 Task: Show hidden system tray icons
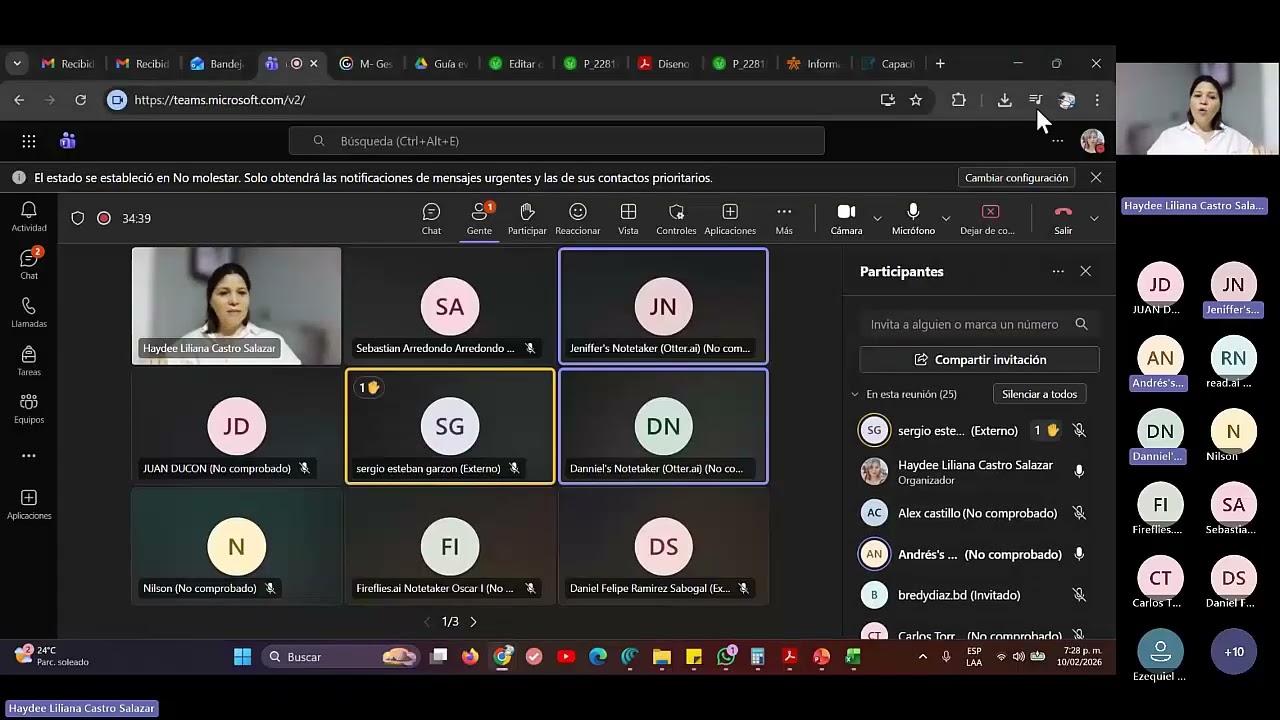pyautogui.click(x=922, y=657)
